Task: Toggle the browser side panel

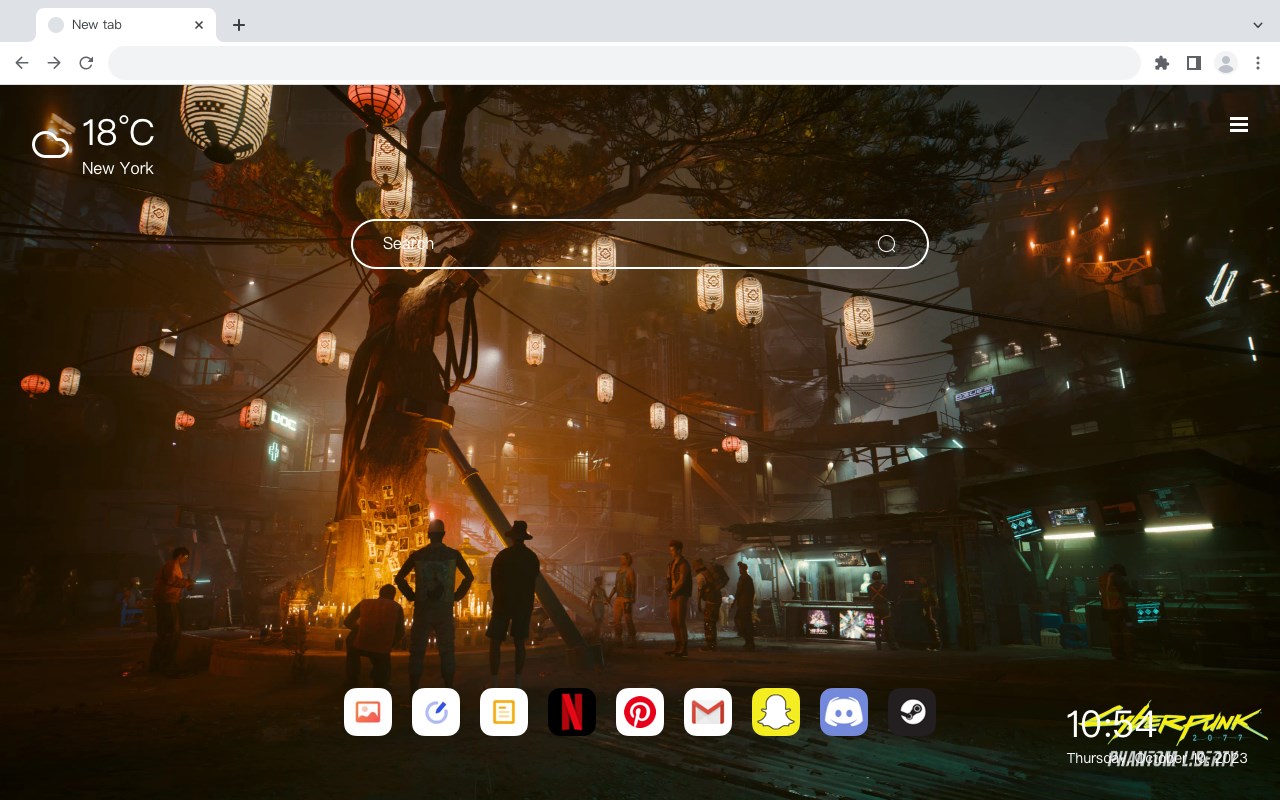Action: click(1193, 63)
